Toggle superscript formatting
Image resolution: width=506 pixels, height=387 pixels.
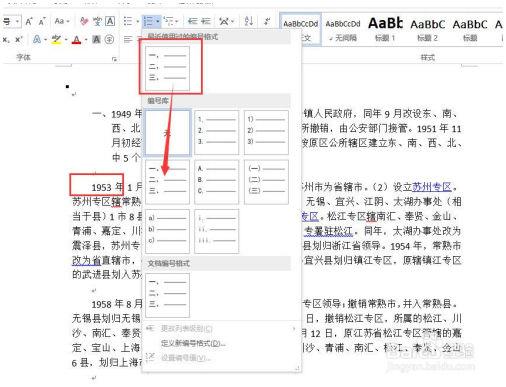click(18, 40)
